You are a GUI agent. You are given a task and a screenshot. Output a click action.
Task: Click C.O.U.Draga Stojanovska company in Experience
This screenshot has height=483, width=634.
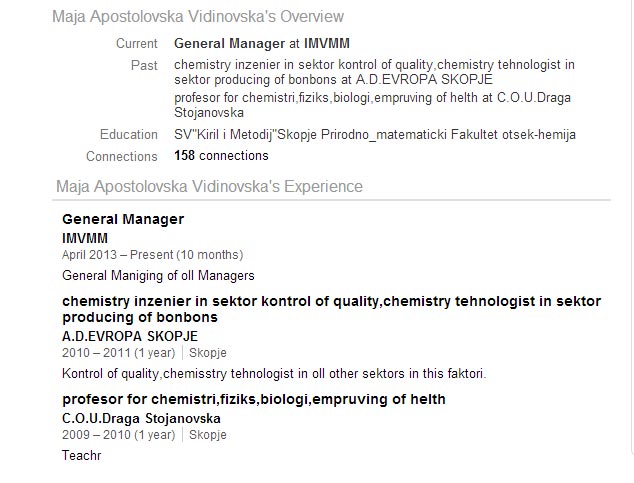click(x=141, y=418)
